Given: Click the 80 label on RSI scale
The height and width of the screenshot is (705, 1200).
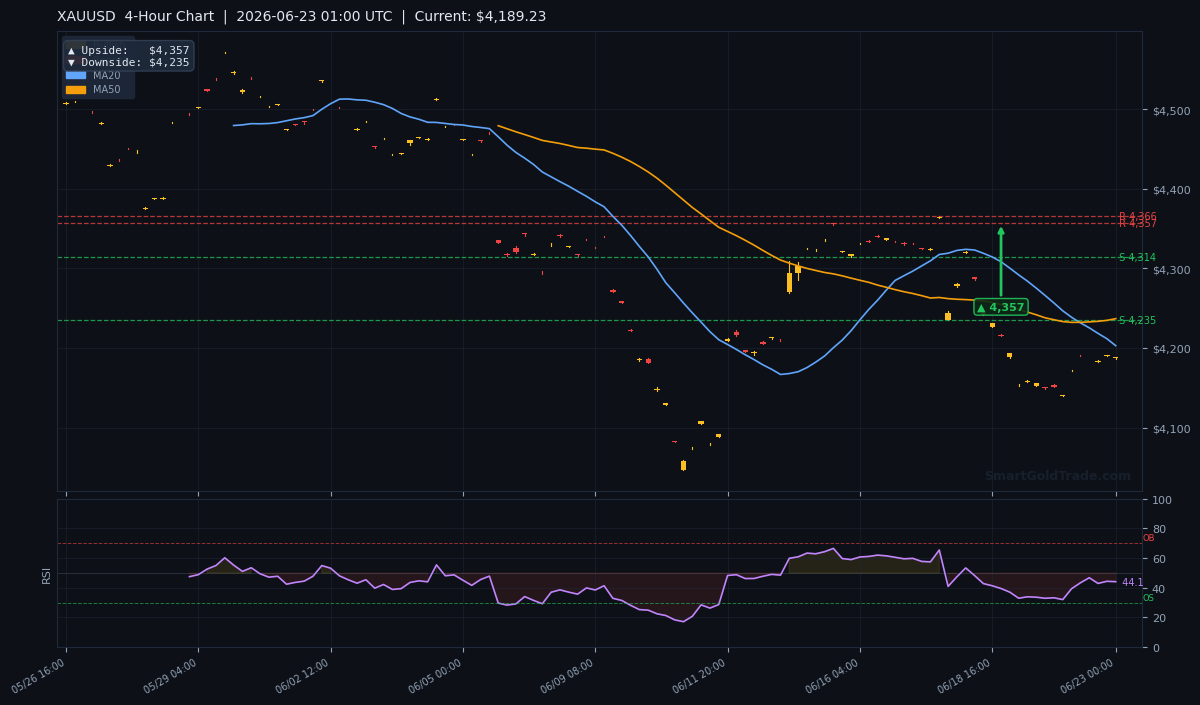Looking at the screenshot, I should click(1159, 529).
